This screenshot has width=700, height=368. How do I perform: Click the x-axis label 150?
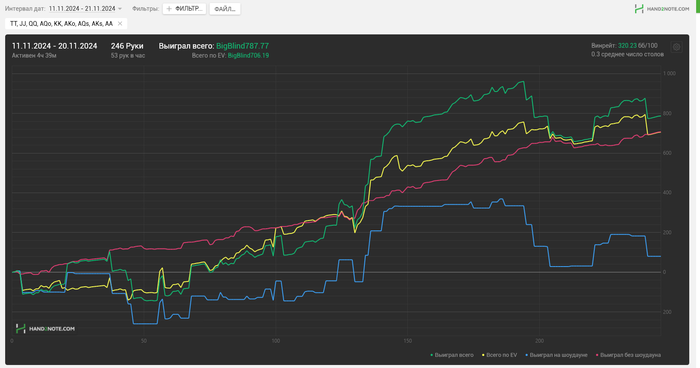[x=407, y=341]
